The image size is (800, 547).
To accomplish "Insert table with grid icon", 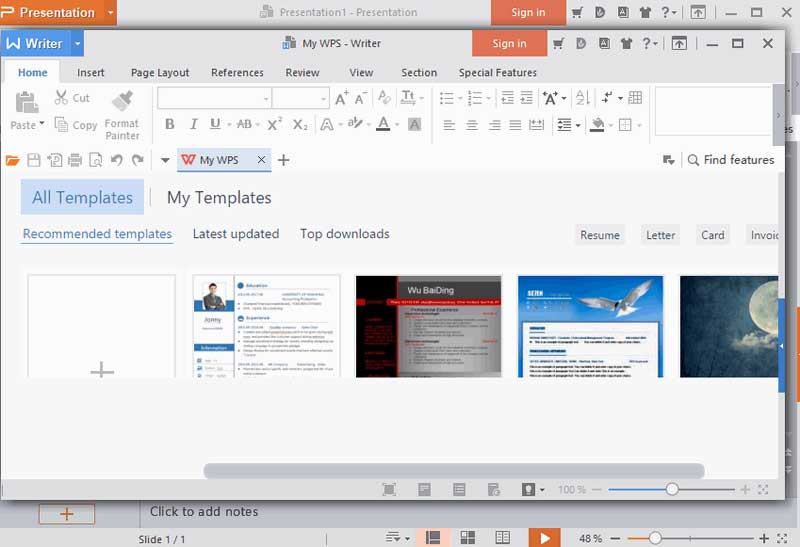I will 635,97.
